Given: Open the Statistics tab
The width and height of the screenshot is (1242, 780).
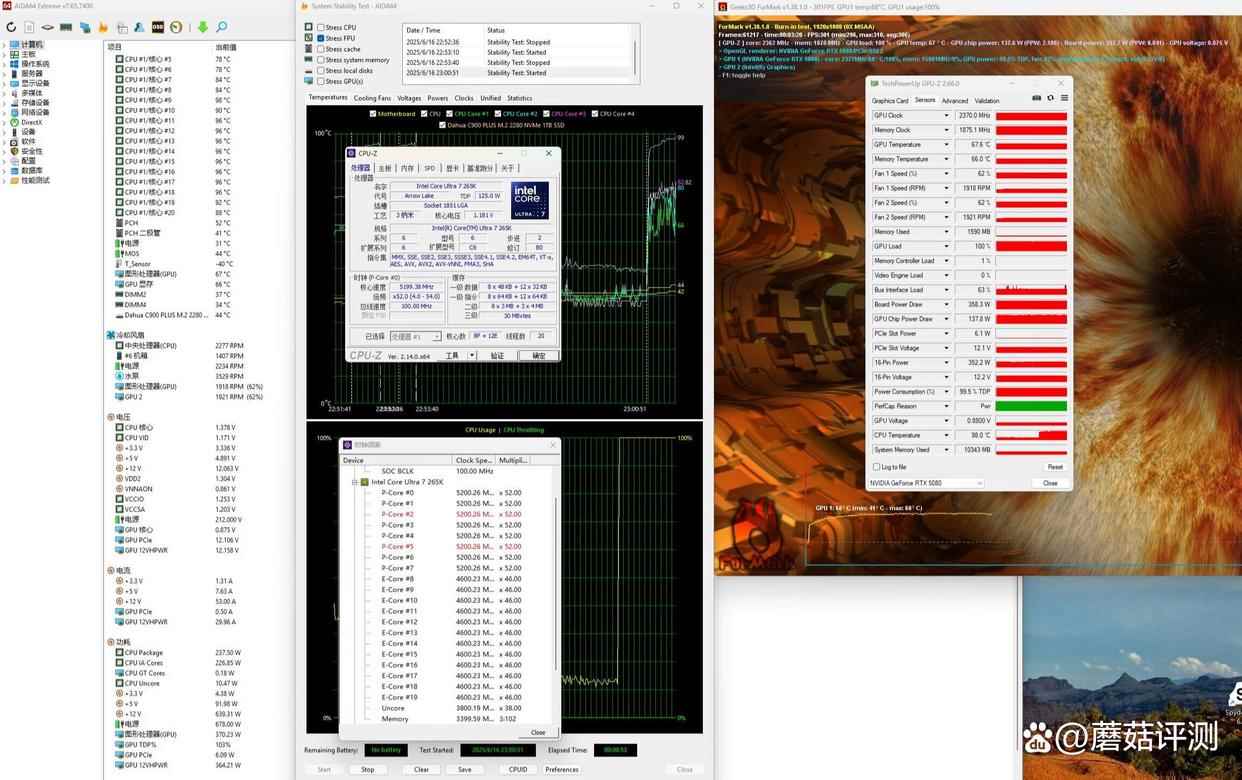Looking at the screenshot, I should 520,98.
